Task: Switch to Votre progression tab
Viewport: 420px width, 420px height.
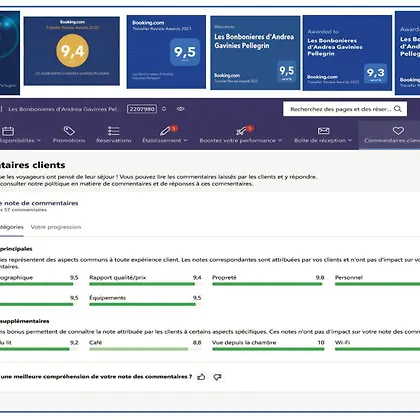Action: coord(56,227)
